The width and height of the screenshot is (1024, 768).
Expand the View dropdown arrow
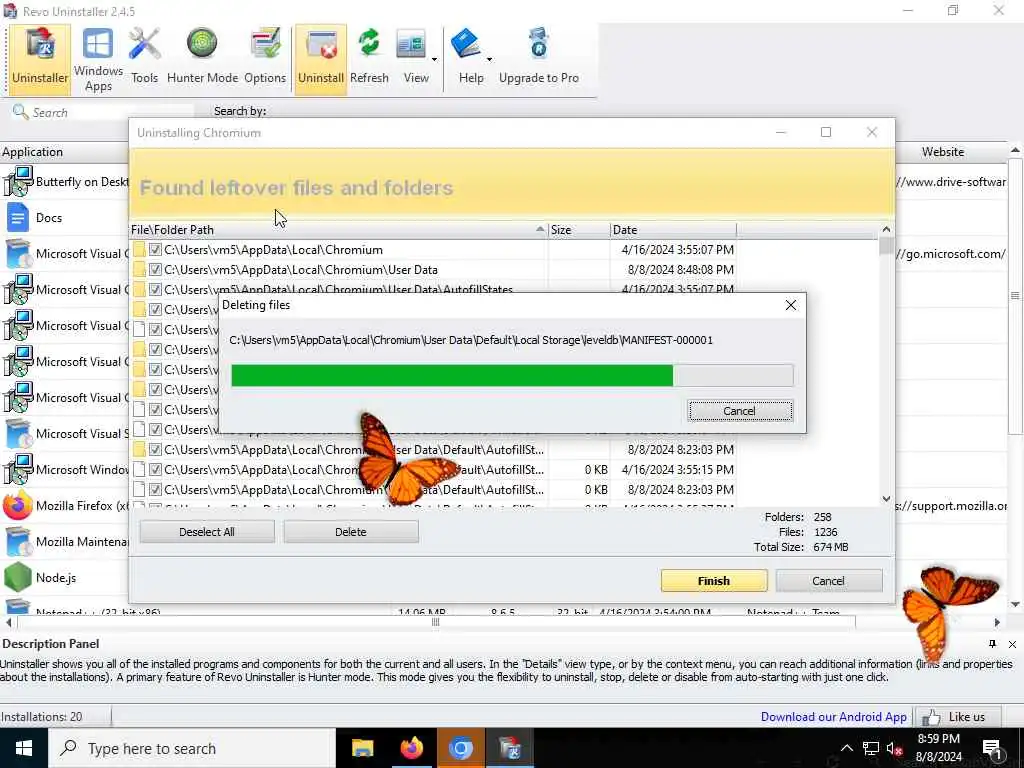(434, 59)
